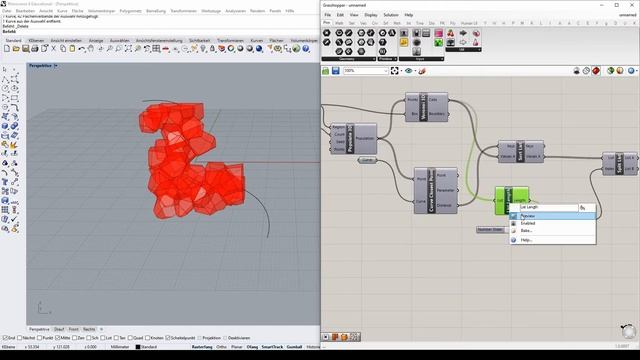Toggle Gumball in Rhino status bar
640x360 pixels.
point(294,347)
